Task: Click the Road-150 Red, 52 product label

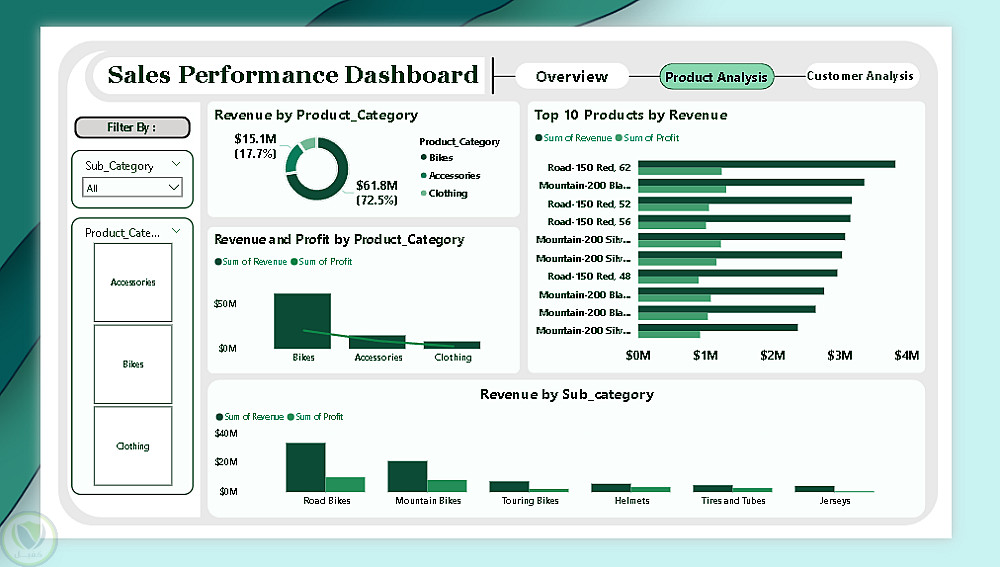Action: tap(589, 203)
